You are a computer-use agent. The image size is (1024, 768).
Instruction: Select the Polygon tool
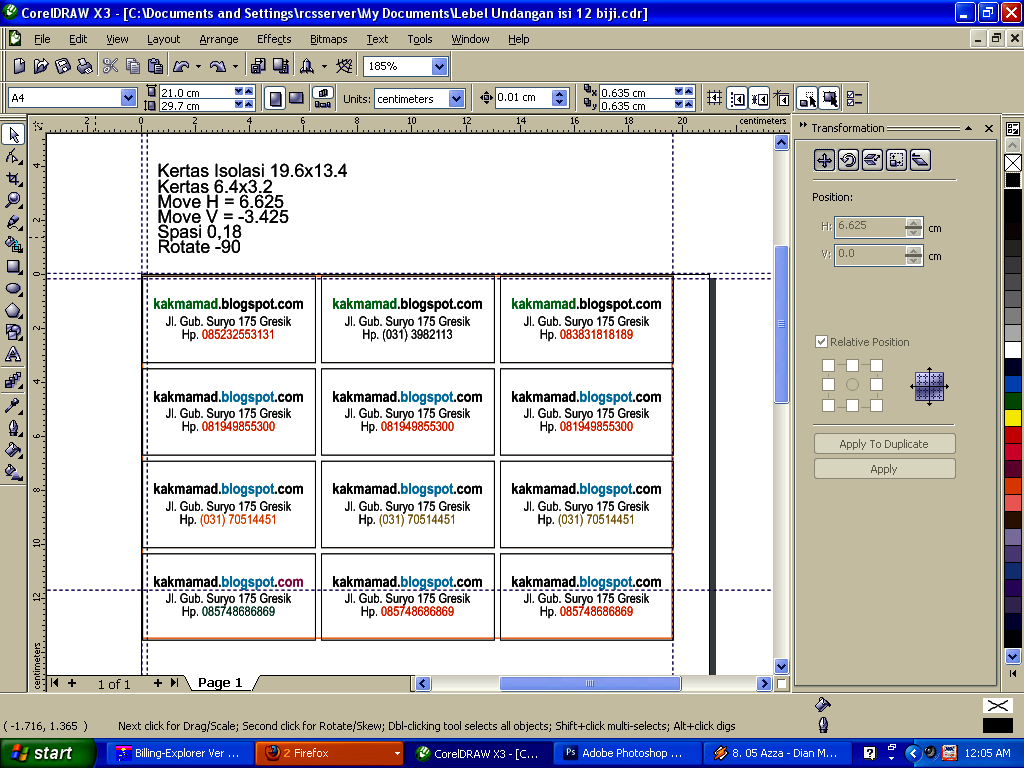pos(13,311)
